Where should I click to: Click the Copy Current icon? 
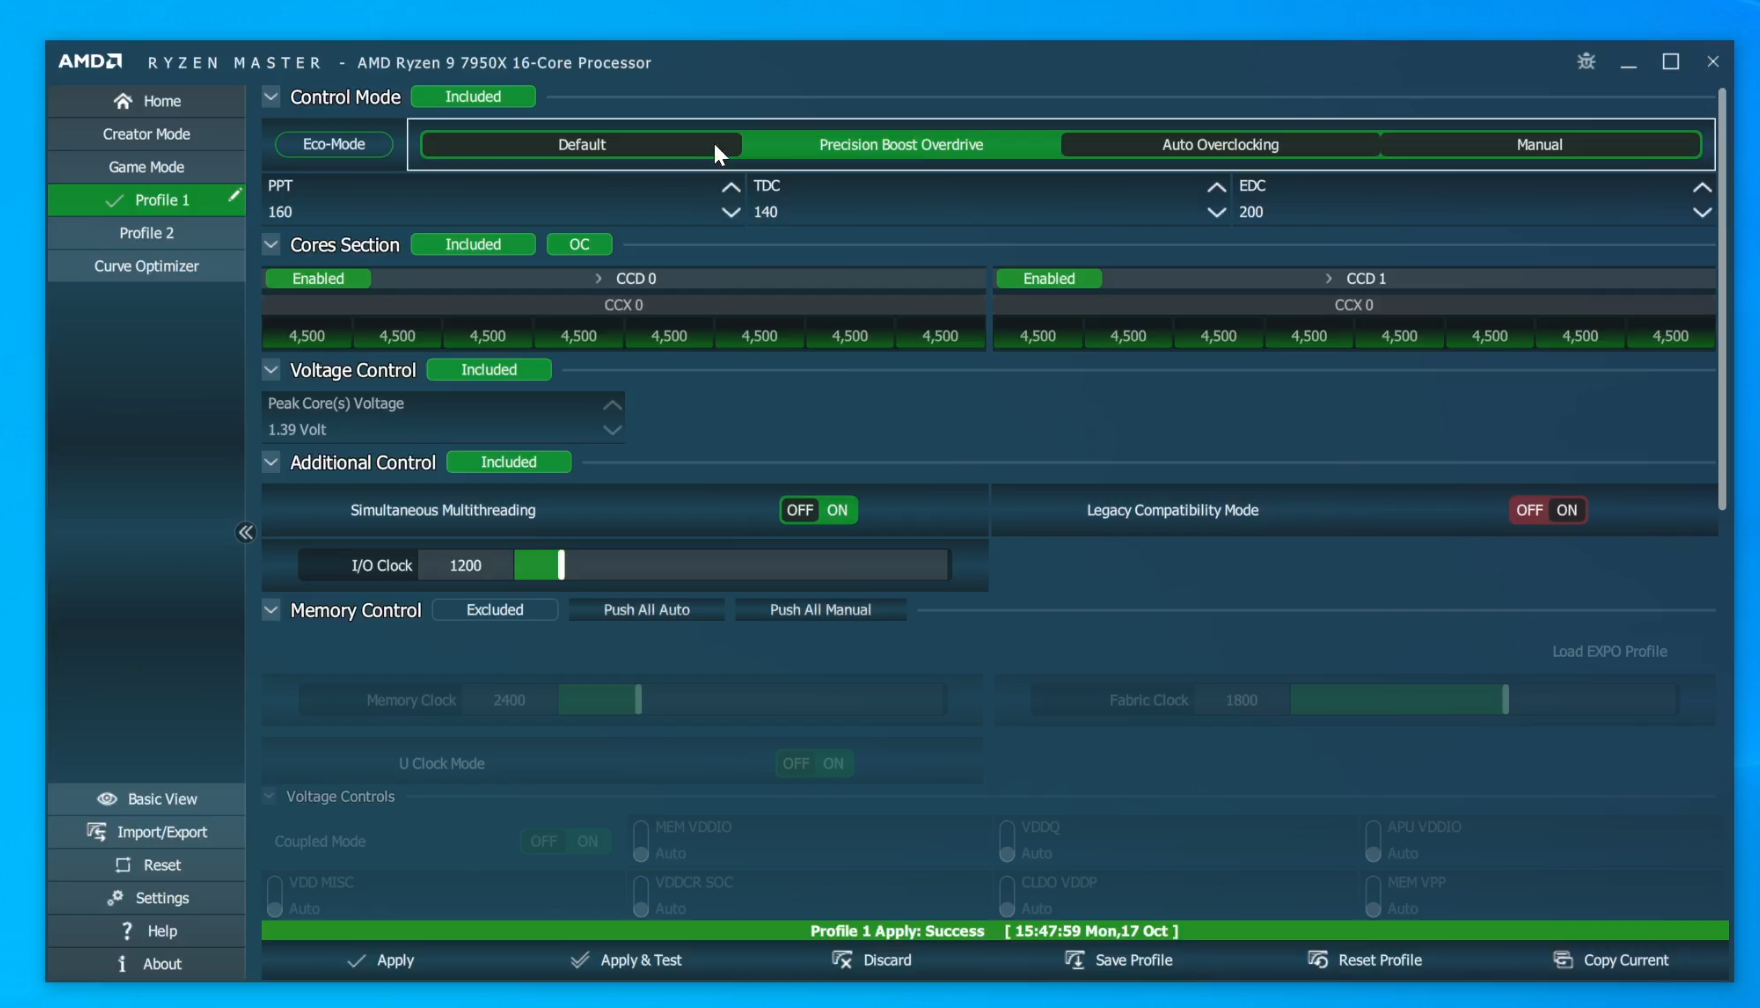1563,960
